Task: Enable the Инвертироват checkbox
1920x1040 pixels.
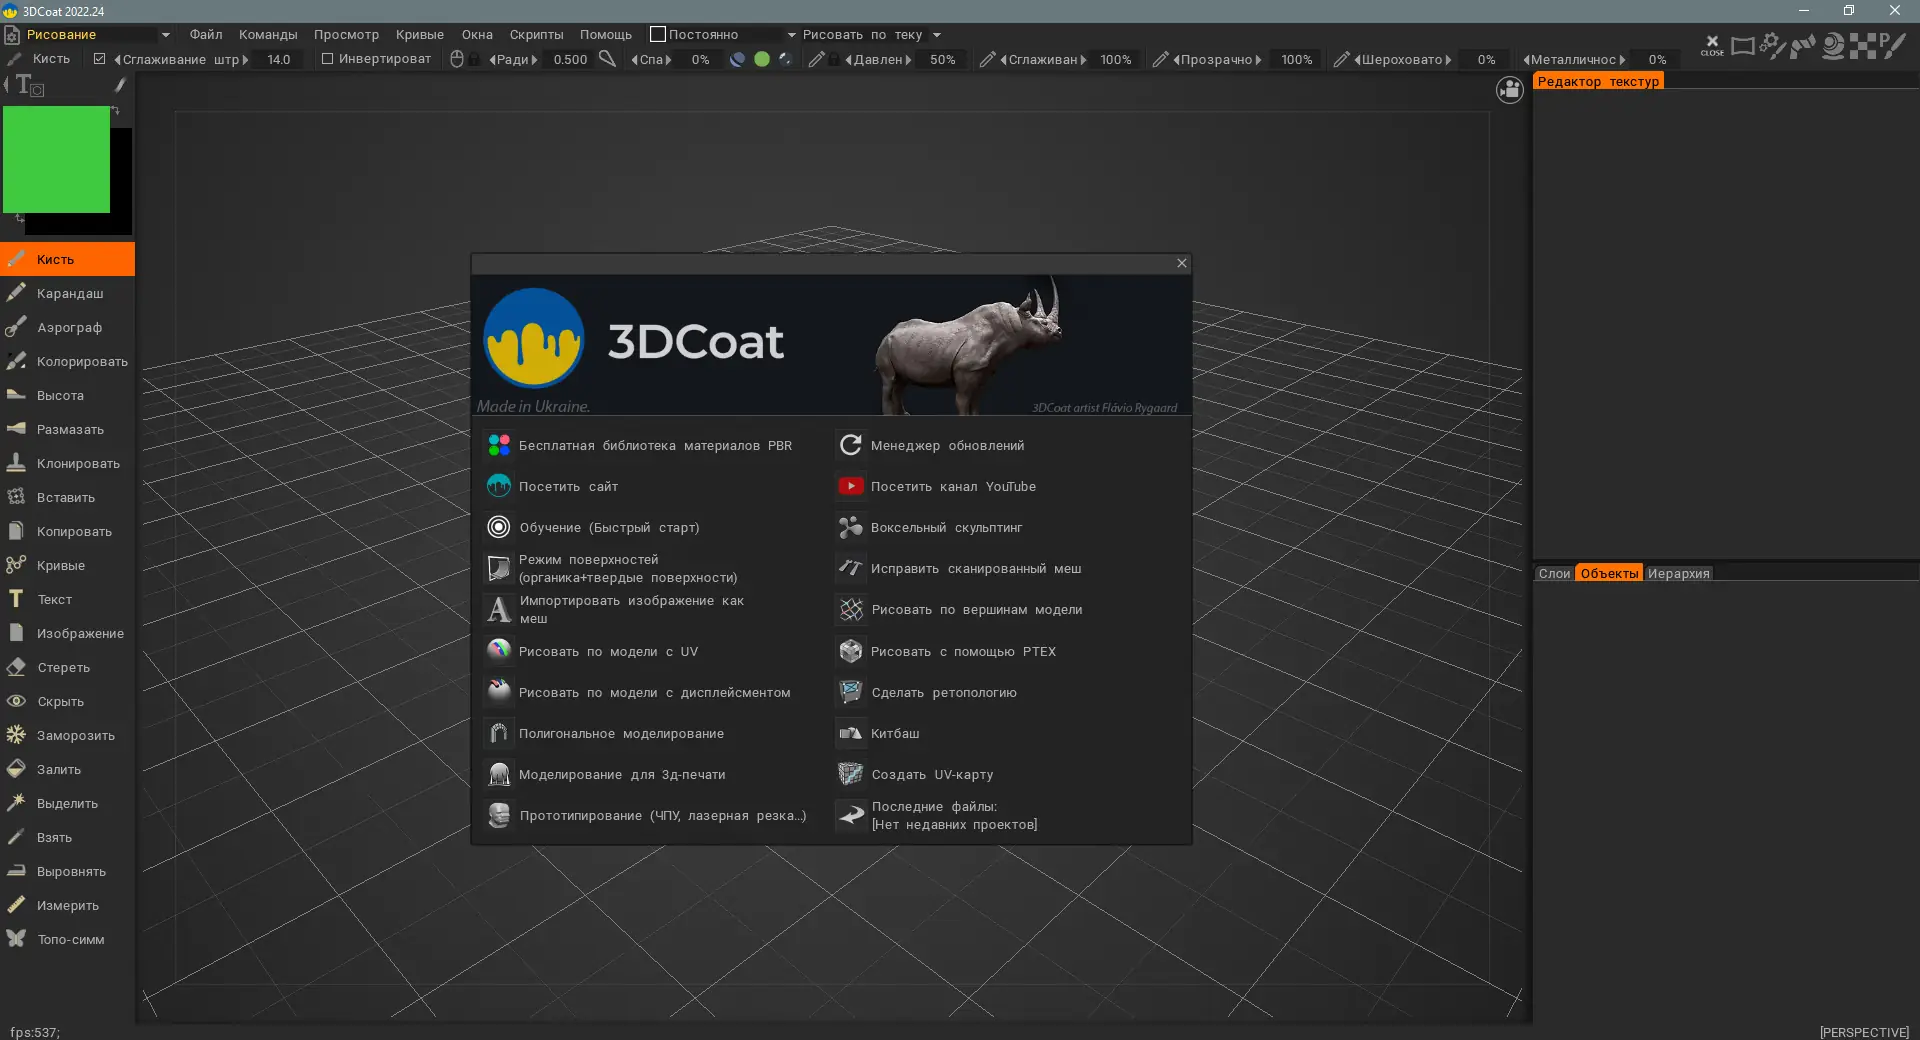Action: (327, 59)
